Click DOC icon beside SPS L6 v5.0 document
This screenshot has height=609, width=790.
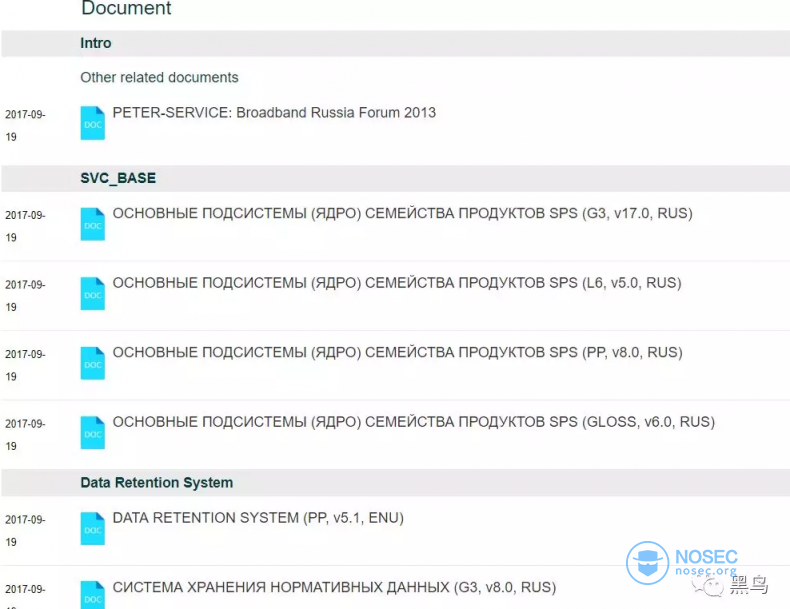(x=93, y=294)
